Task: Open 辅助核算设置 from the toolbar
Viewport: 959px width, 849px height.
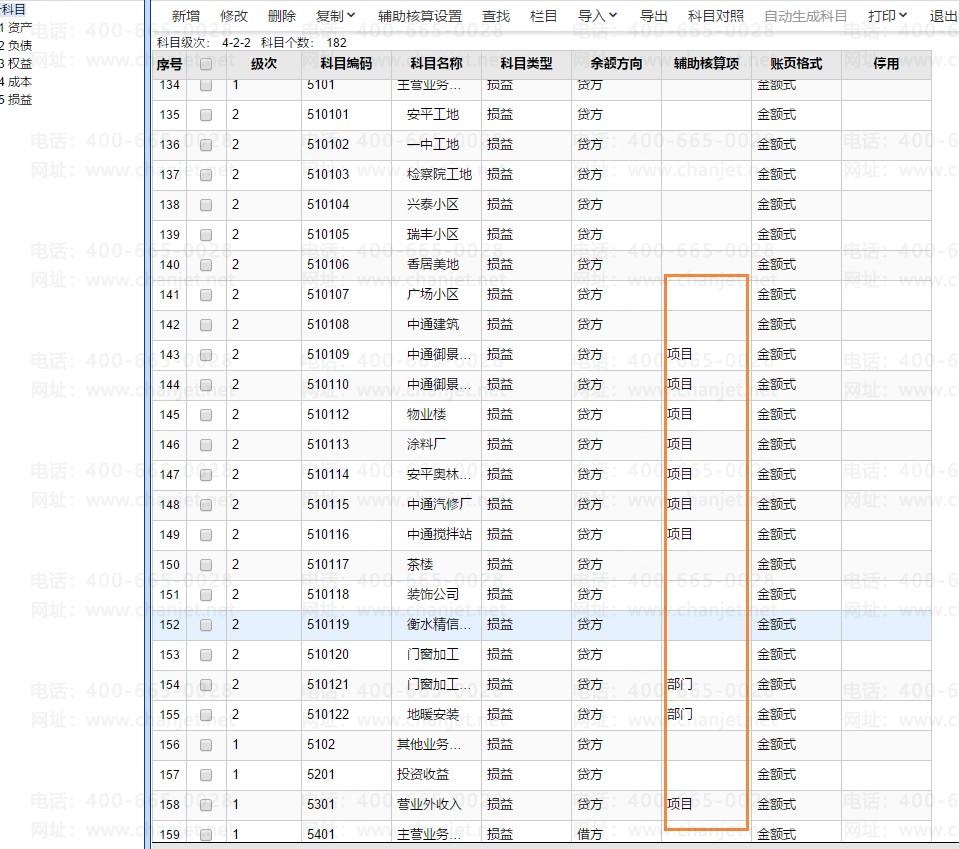Action: tap(420, 16)
